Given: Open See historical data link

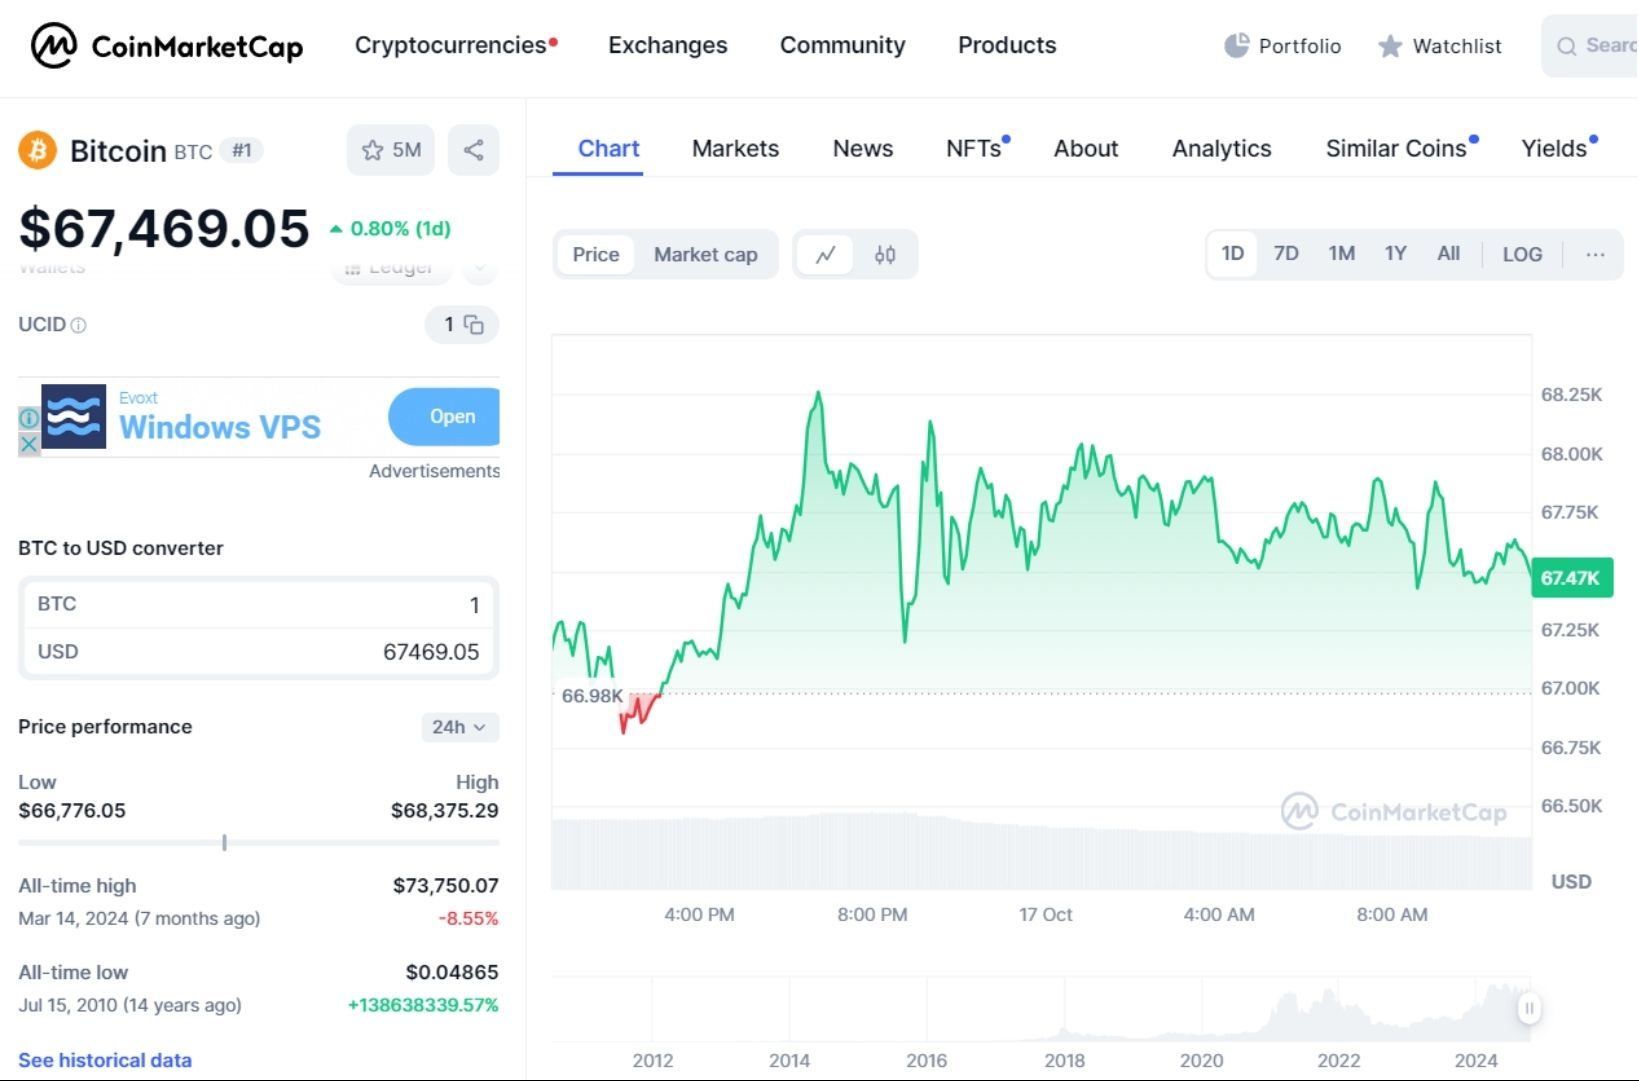Looking at the screenshot, I should pos(104,1060).
